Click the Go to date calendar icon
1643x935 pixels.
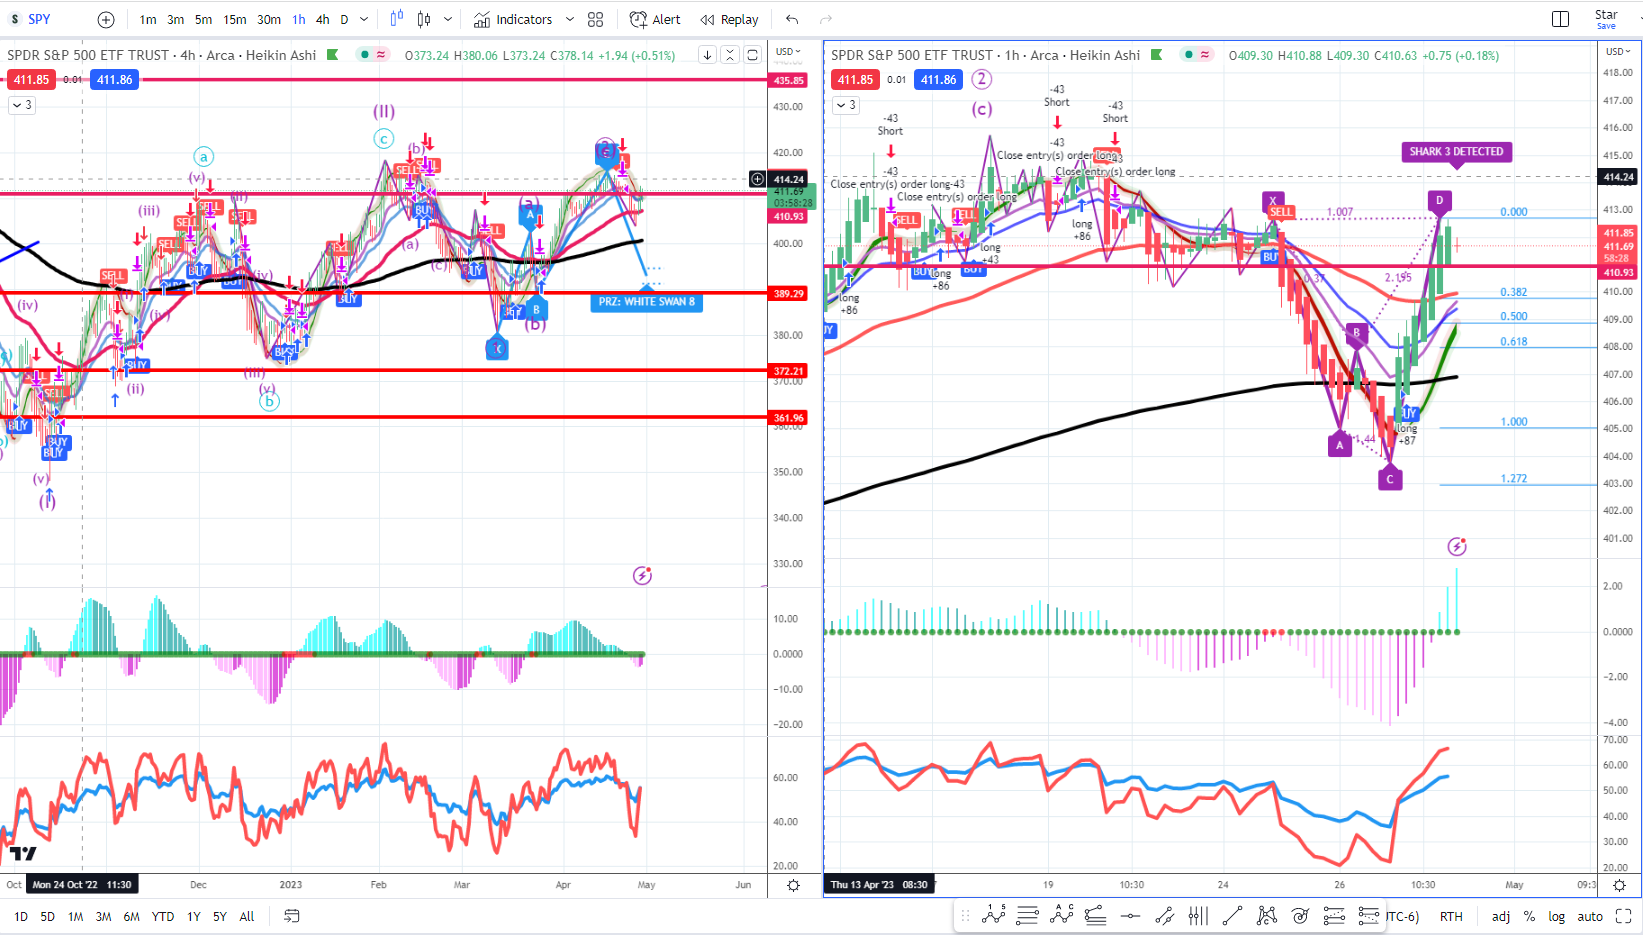pos(291,916)
